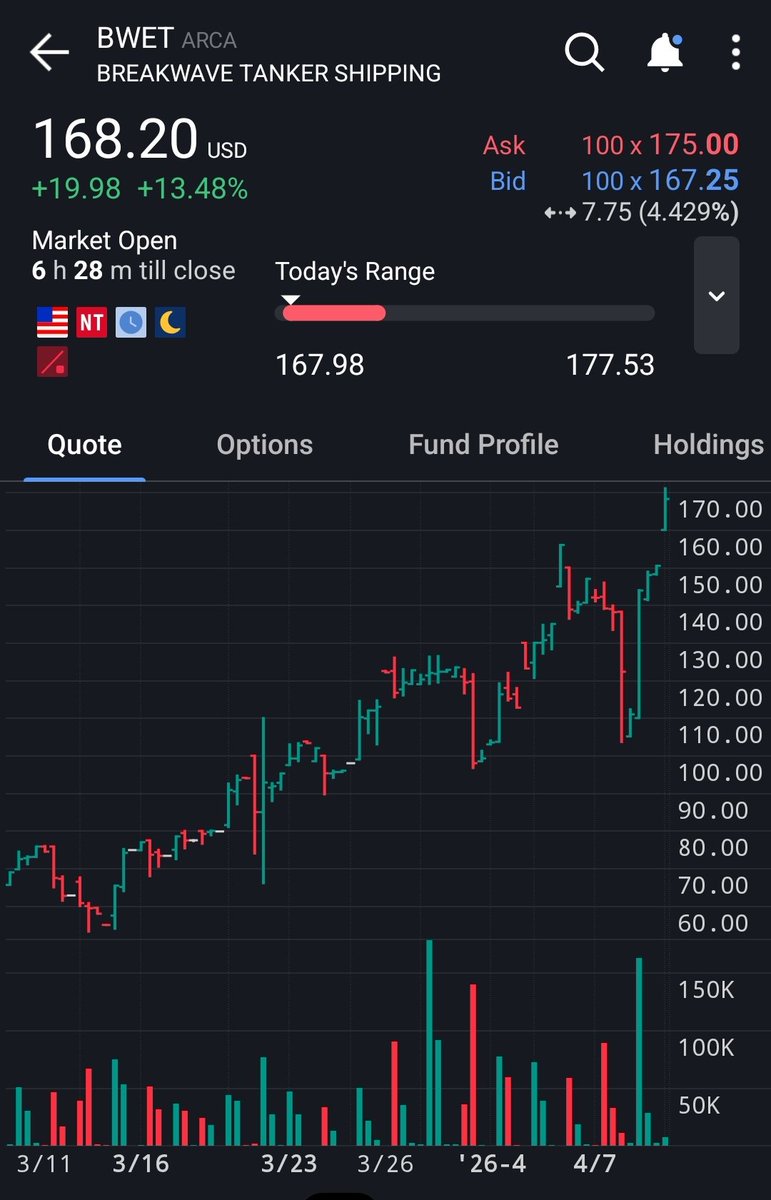
Task: Tap the 3/26 date axis label
Action: (x=384, y=1164)
